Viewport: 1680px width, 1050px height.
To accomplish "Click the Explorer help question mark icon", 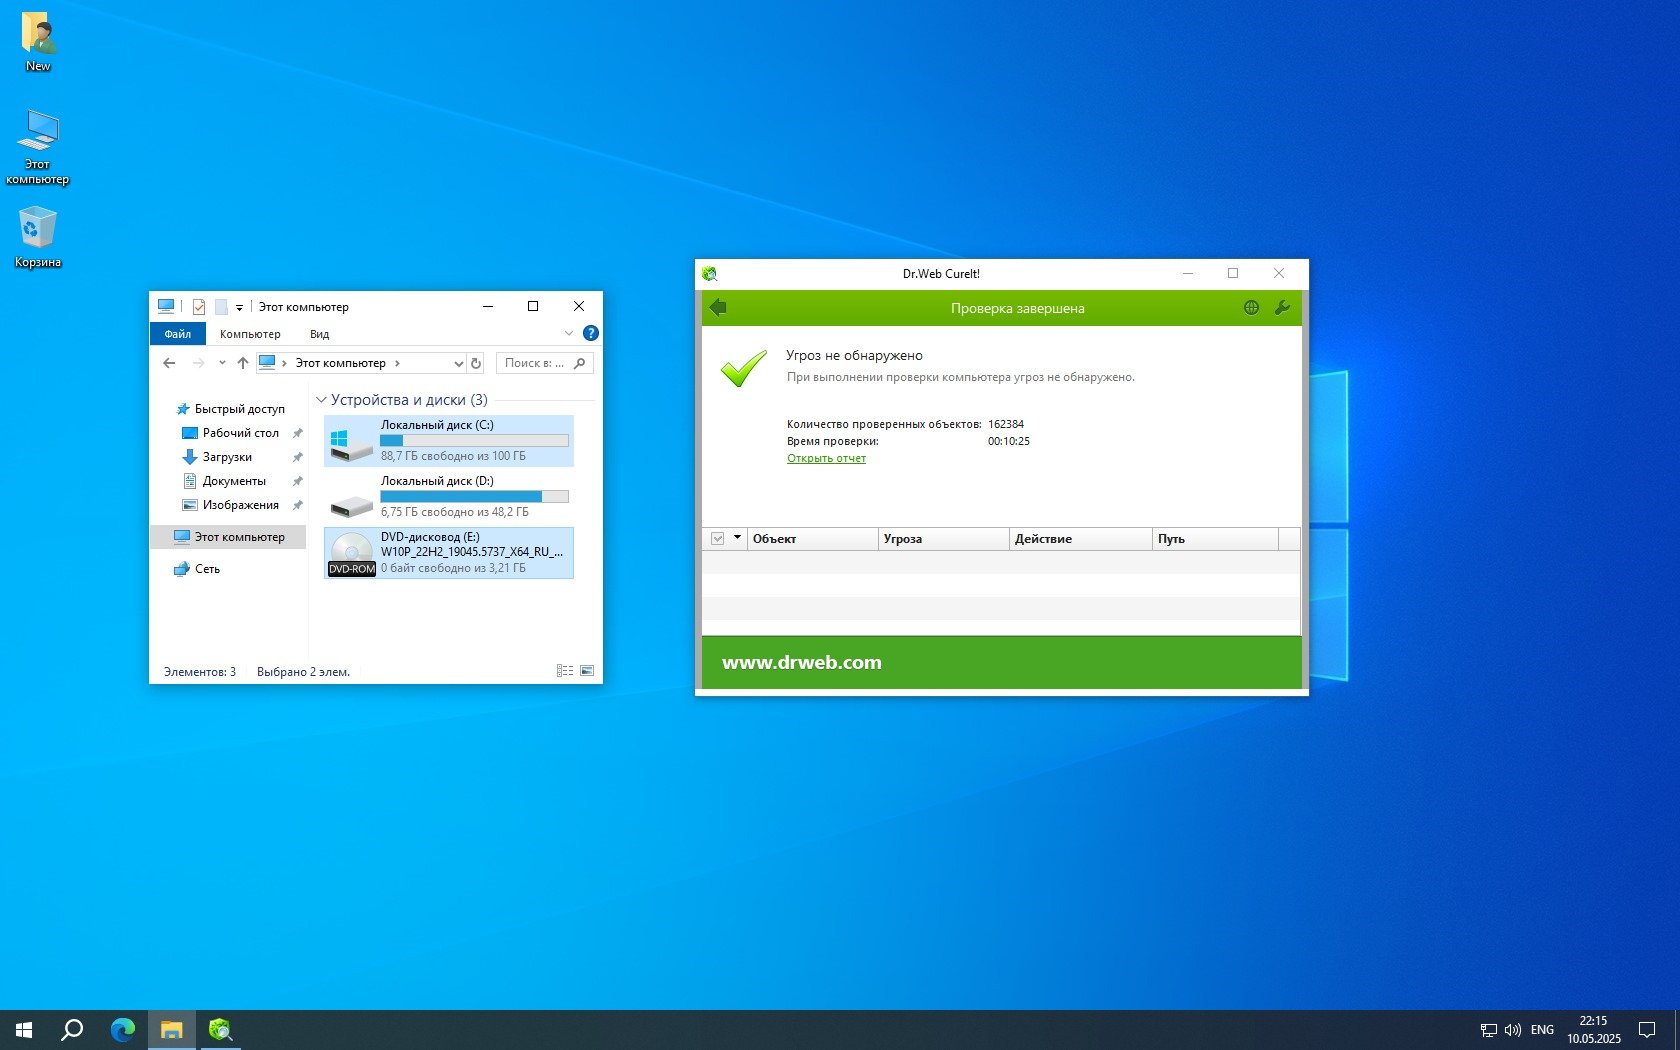I will (x=590, y=334).
